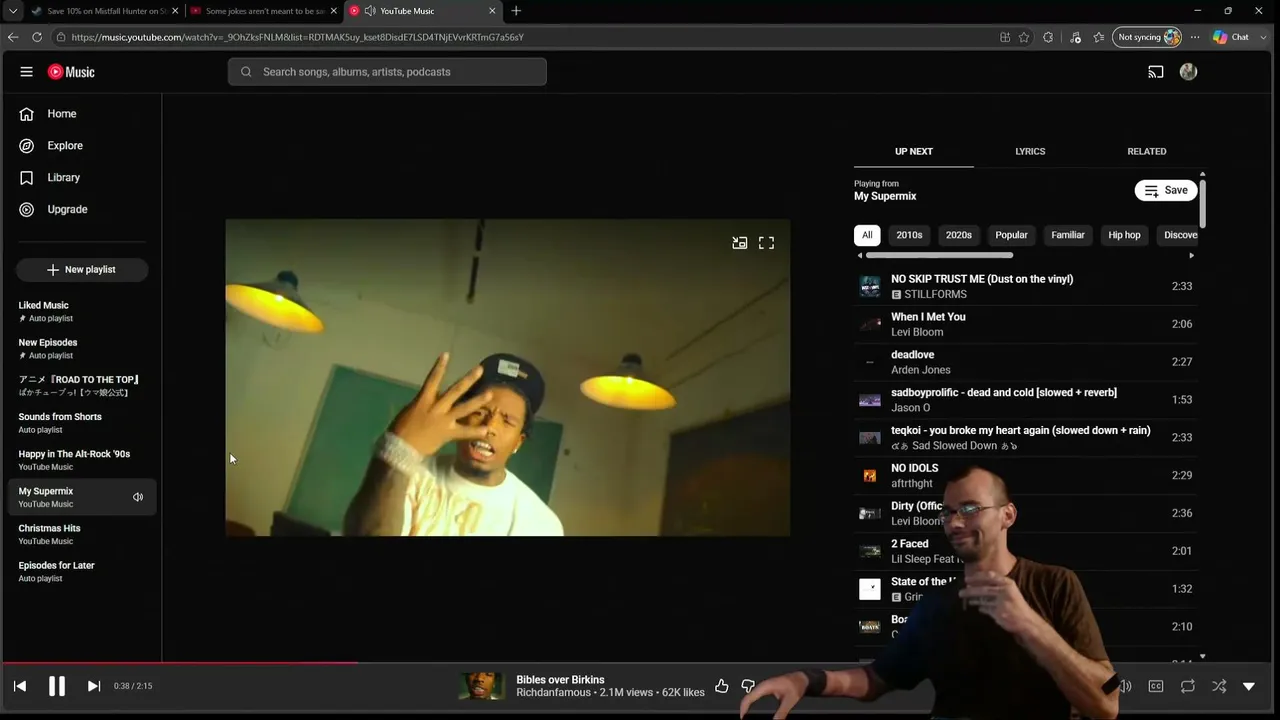The height and width of the screenshot is (720, 1280).
Task: Open the Copilot Chat button
Action: coord(1231,37)
